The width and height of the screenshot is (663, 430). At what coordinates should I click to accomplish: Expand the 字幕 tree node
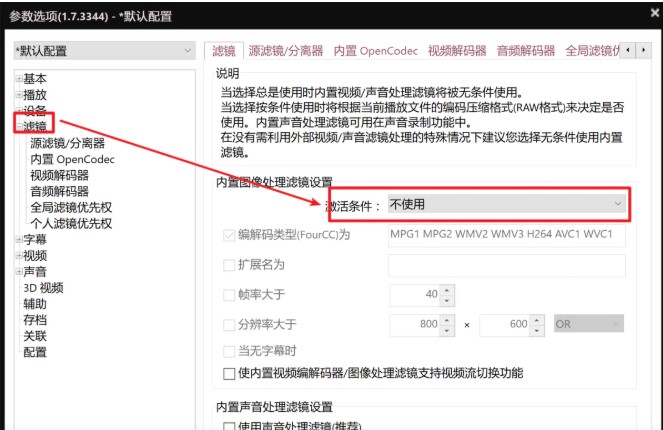click(19, 239)
